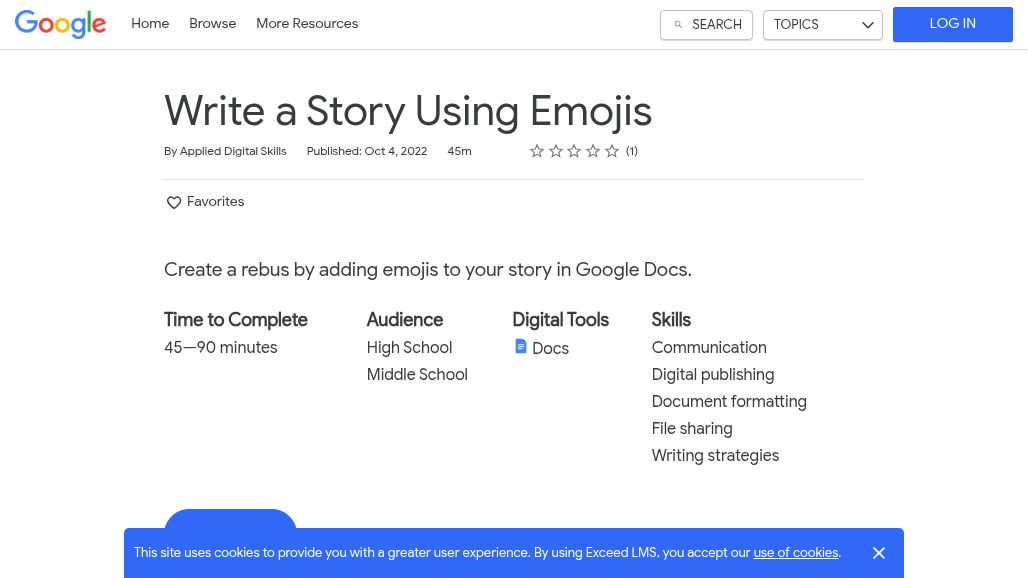1028x578 pixels.
Task: Open the Home nav link
Action: (x=150, y=24)
